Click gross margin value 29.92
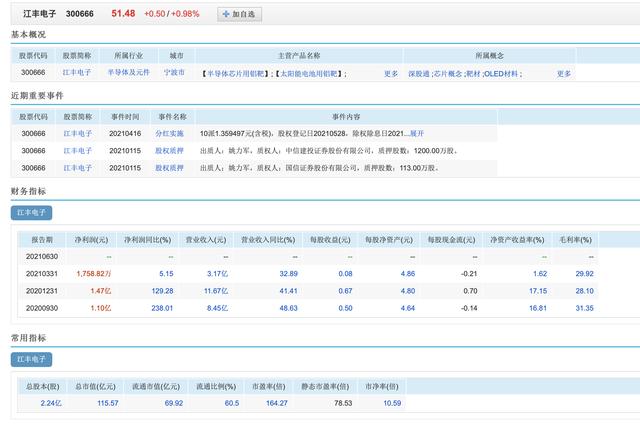Image resolution: width=640 pixels, height=427 pixels. pos(584,274)
